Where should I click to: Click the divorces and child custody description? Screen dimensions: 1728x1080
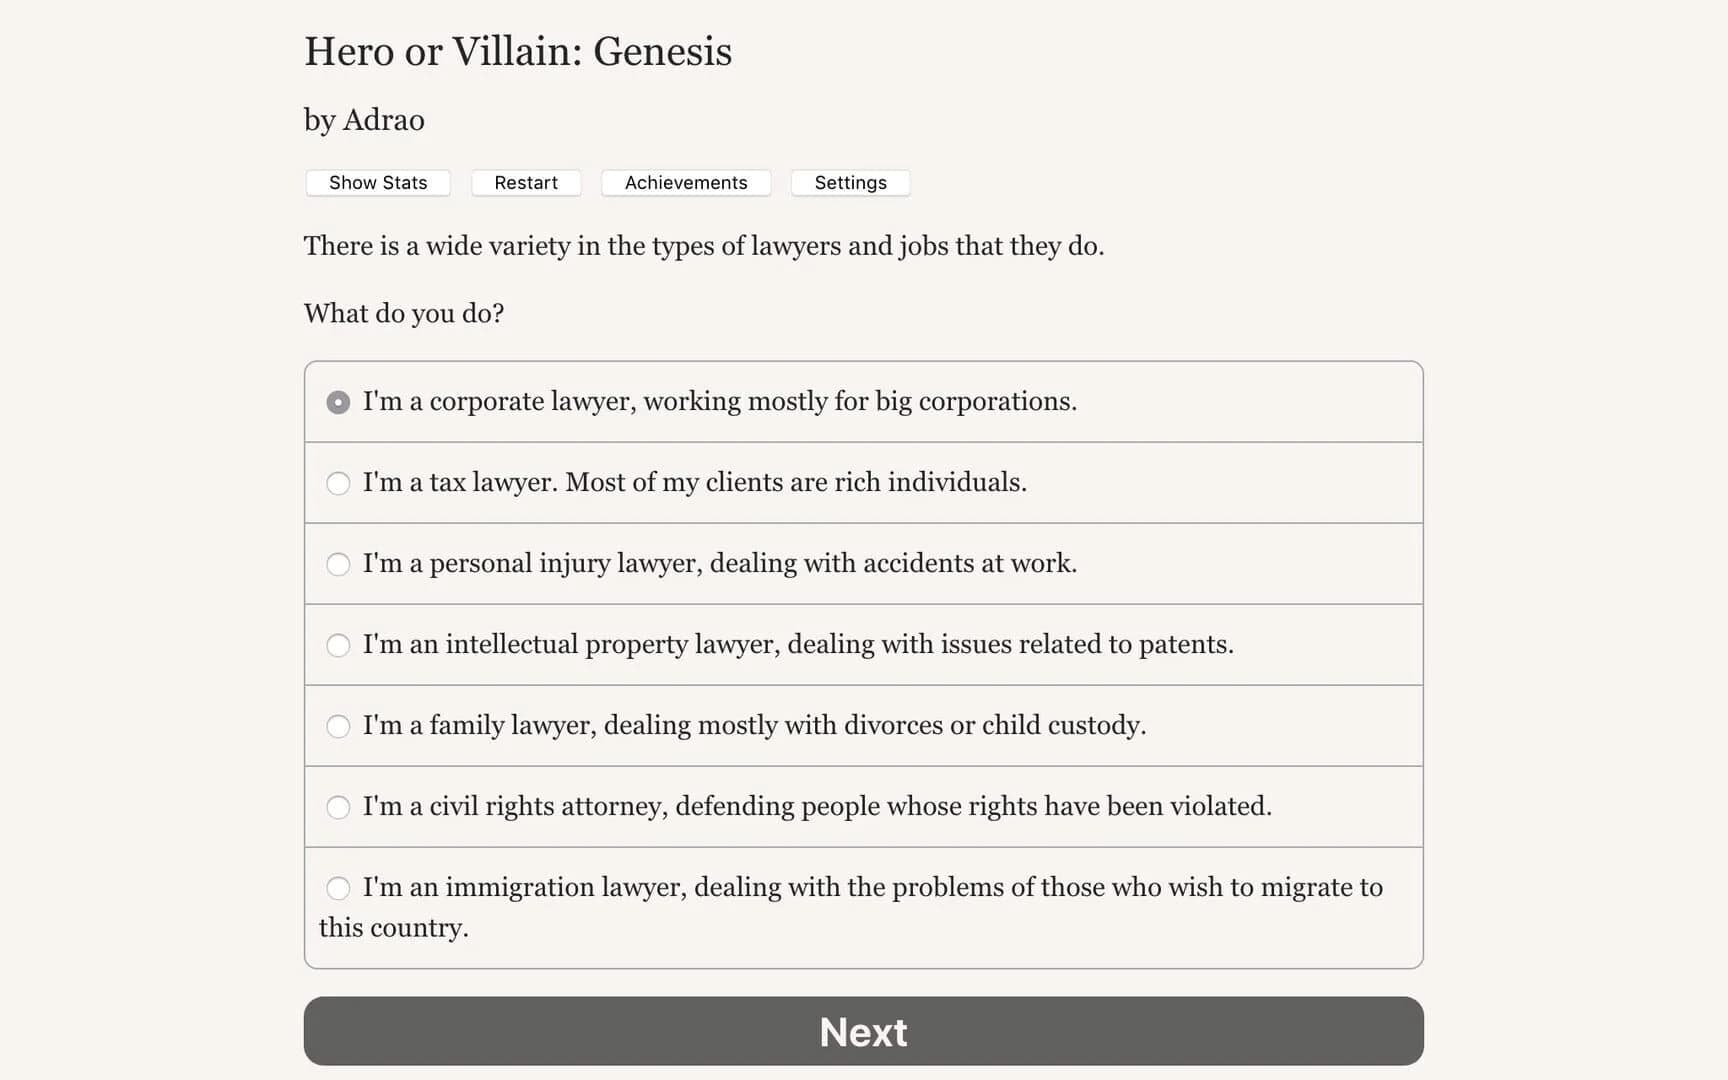pos(754,726)
